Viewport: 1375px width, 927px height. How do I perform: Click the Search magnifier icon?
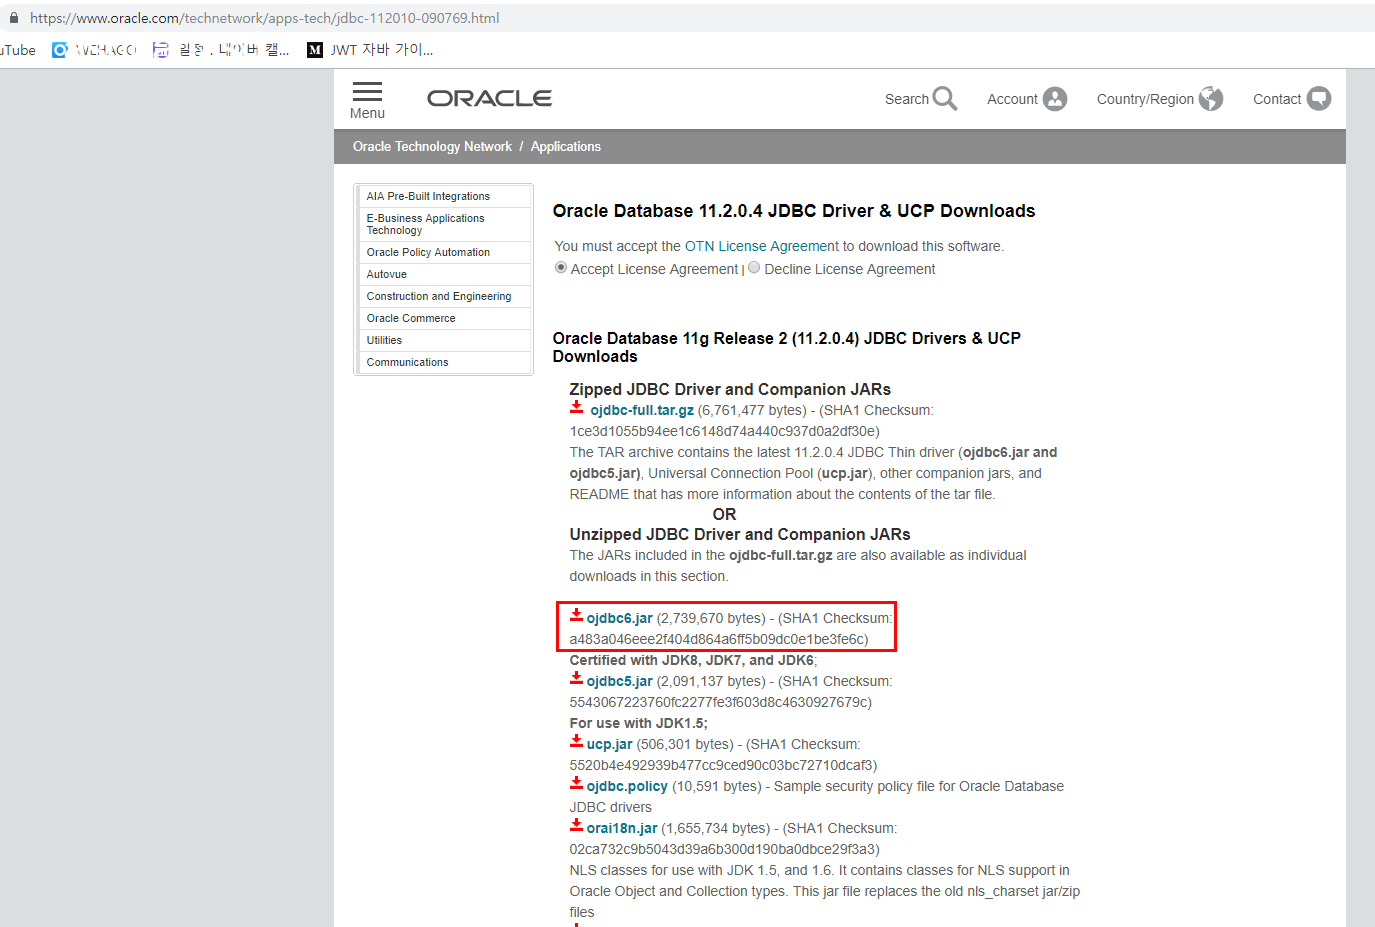[945, 98]
